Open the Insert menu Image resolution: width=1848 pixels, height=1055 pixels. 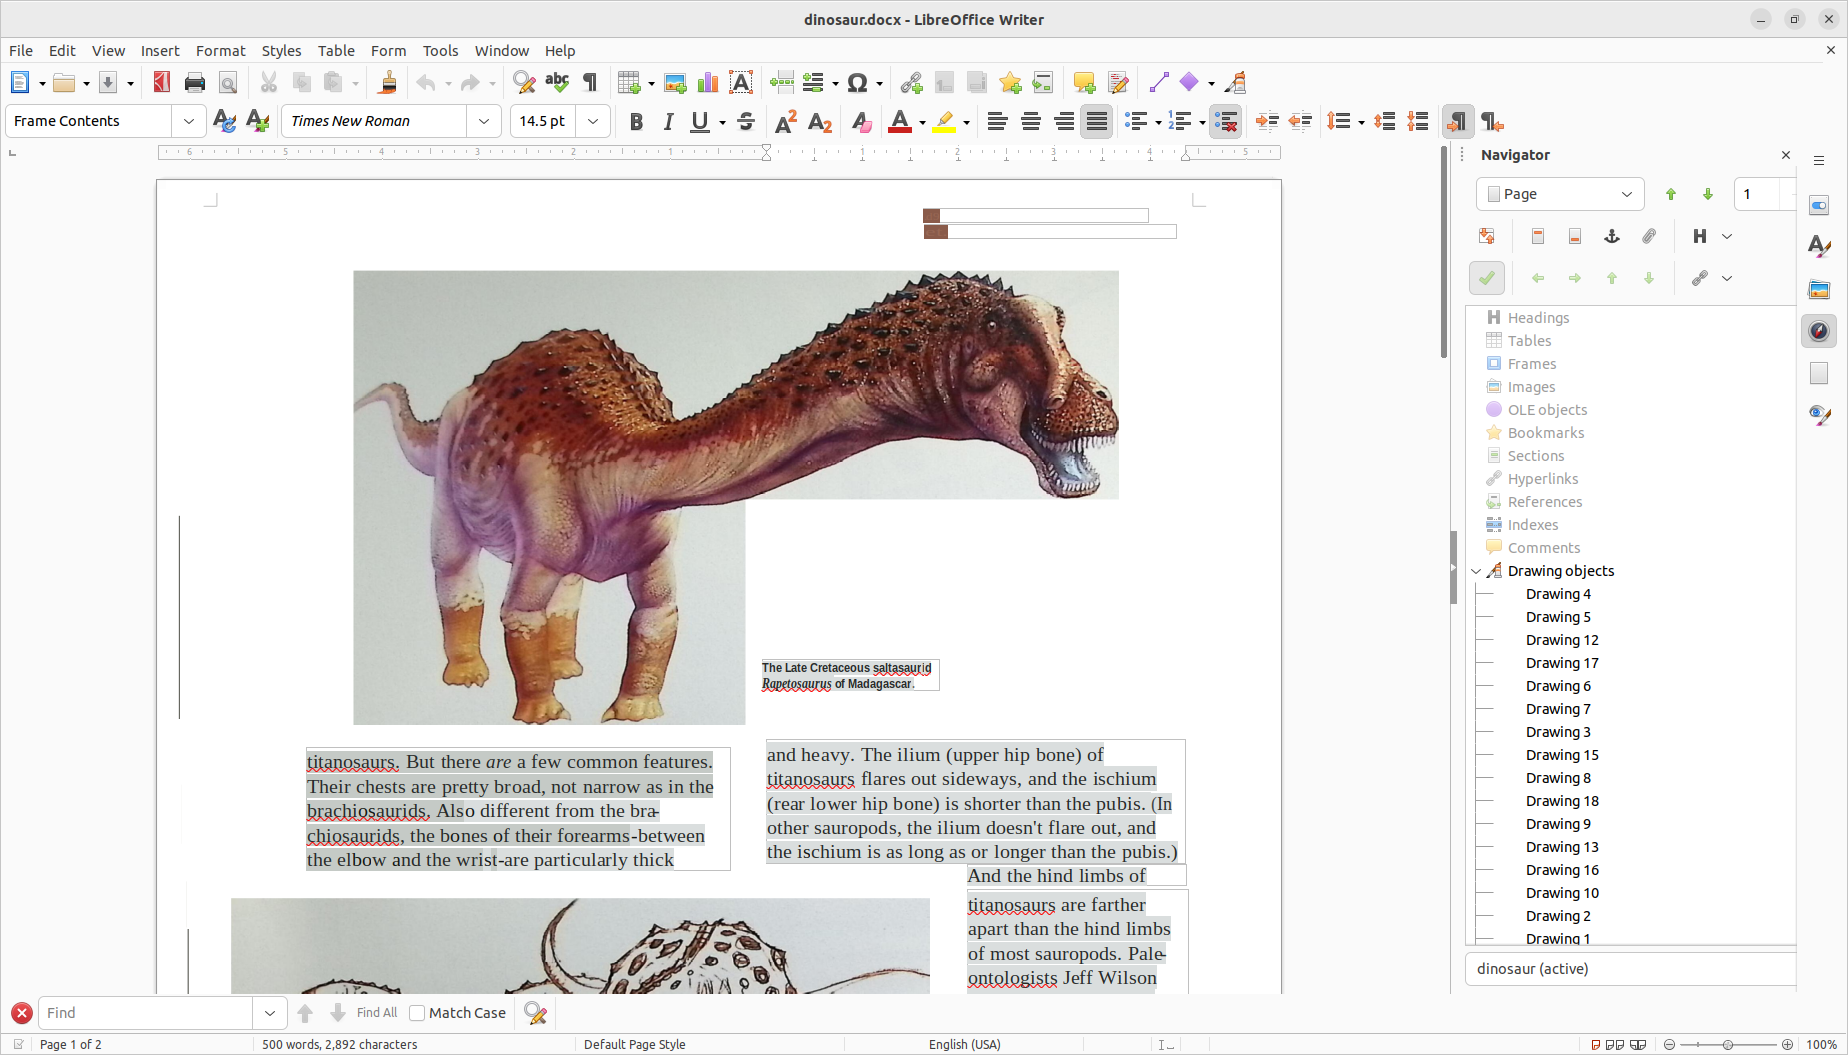pos(160,51)
